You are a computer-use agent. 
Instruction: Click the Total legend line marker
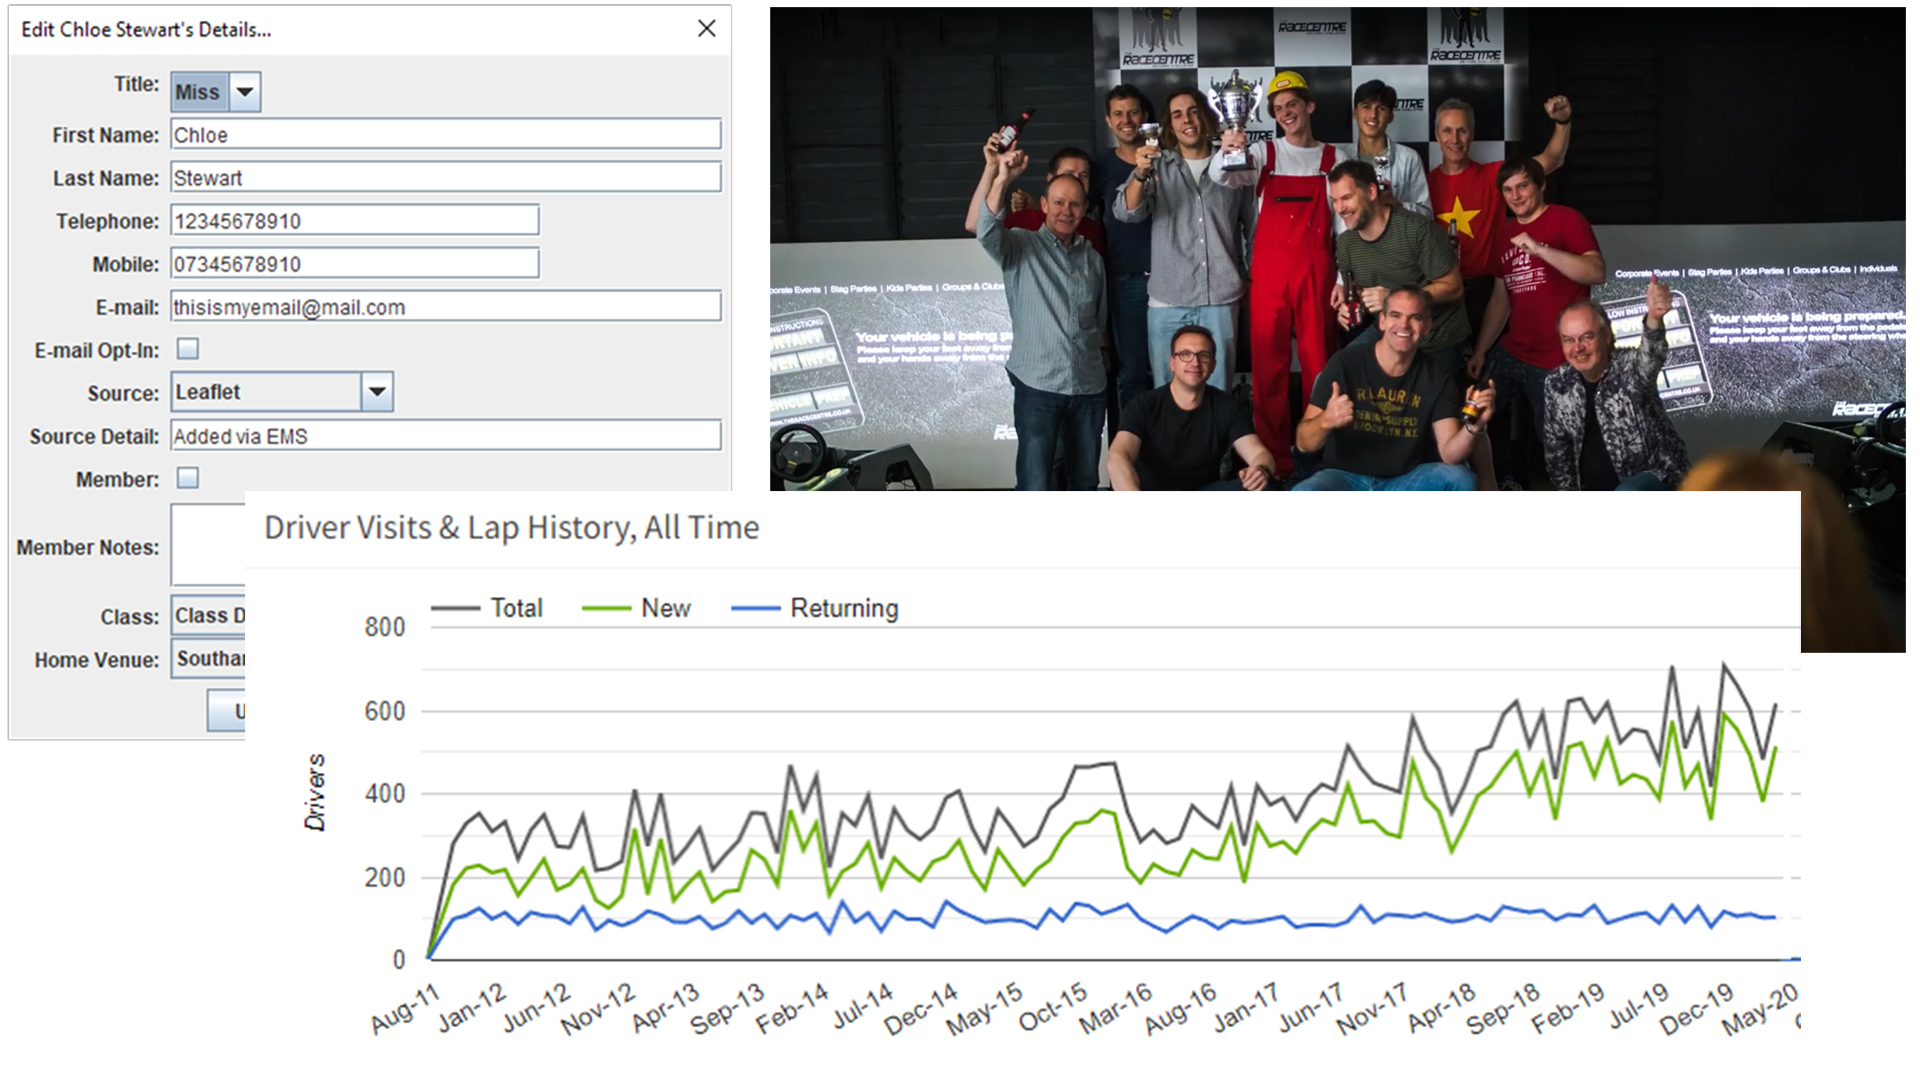pos(456,609)
